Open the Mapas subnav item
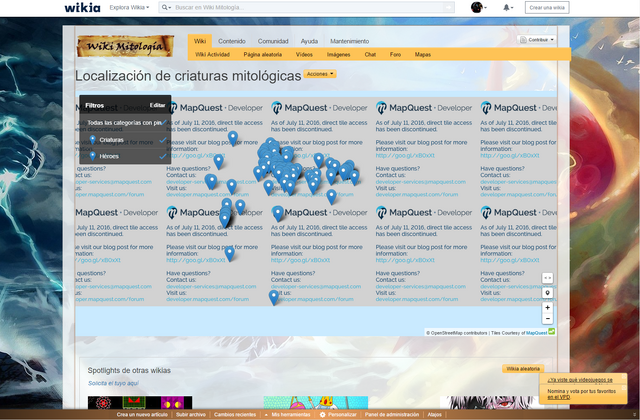The width and height of the screenshot is (640, 420). pos(423,55)
